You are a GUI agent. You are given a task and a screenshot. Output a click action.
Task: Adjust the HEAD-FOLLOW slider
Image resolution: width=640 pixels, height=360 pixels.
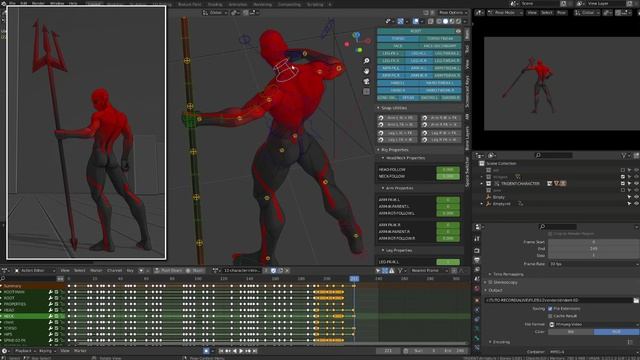tap(448, 169)
